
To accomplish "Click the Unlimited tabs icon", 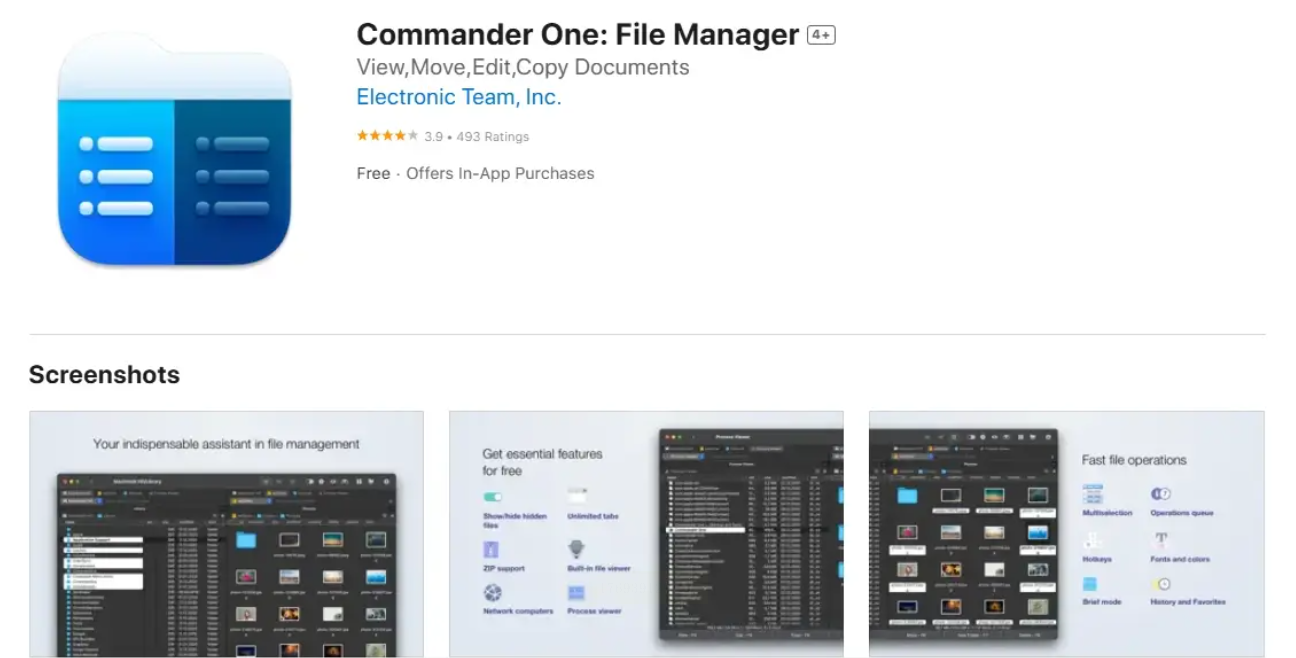I will [x=577, y=496].
